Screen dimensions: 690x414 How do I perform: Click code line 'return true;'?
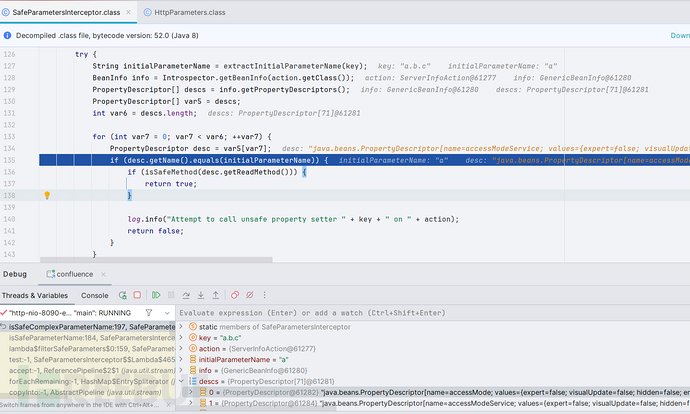[x=171, y=184]
